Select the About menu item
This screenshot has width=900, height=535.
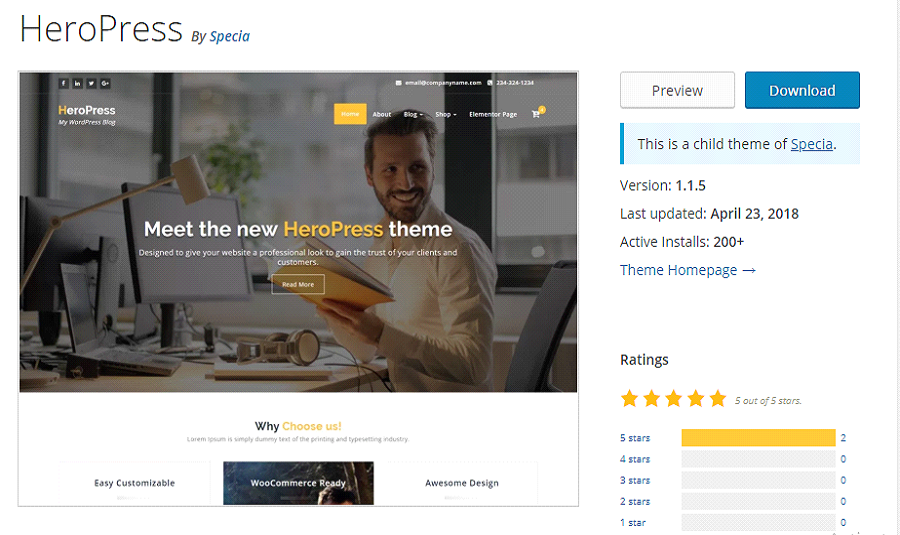click(x=382, y=114)
